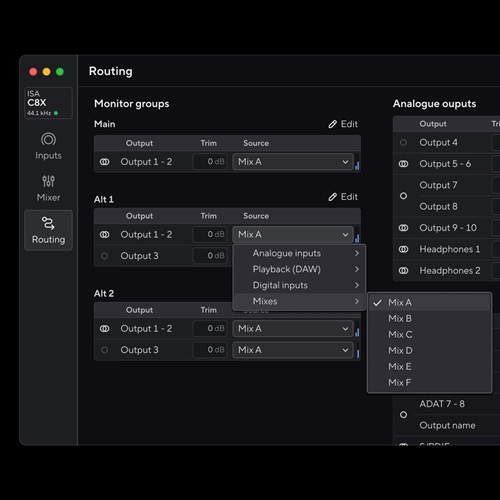Viewport: 500px width, 500px height.
Task: Open the Mixer page in sidebar
Action: (48, 188)
